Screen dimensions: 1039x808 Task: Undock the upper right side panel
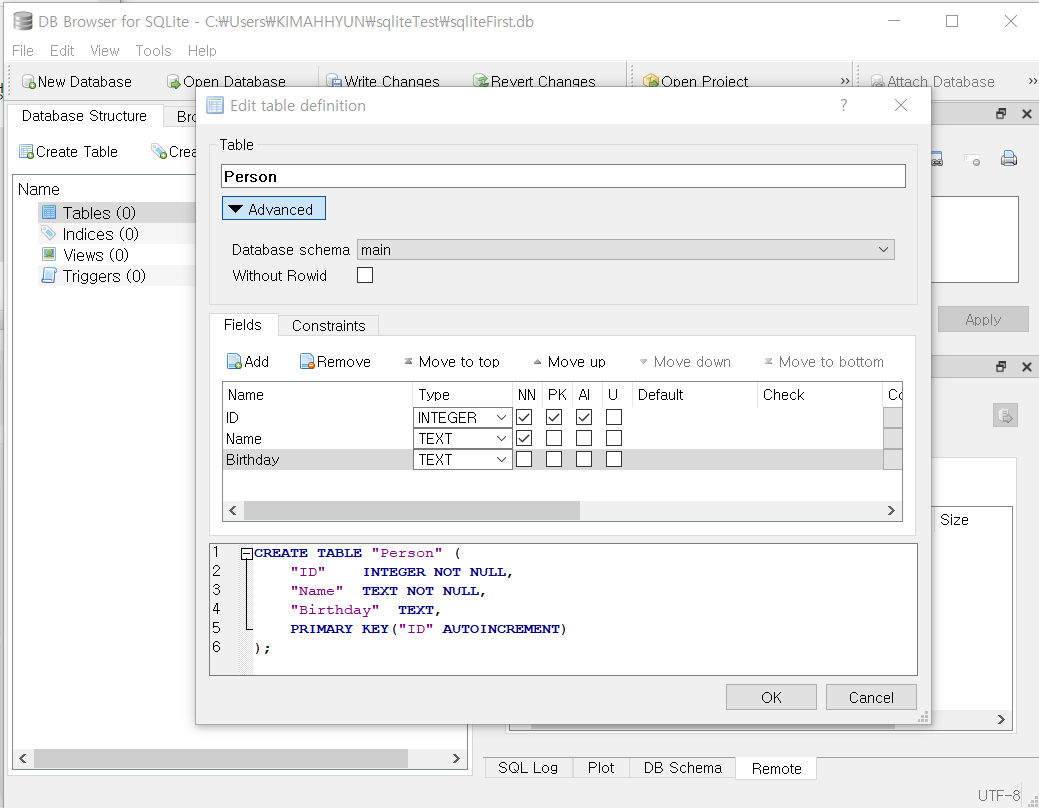(x=1001, y=114)
